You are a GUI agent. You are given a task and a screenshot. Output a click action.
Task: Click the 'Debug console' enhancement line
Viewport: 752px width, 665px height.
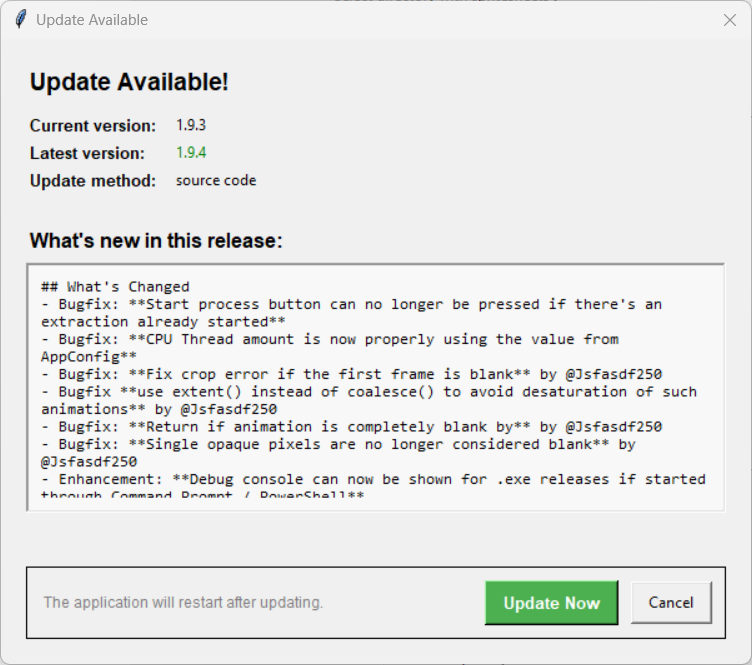coord(374,488)
